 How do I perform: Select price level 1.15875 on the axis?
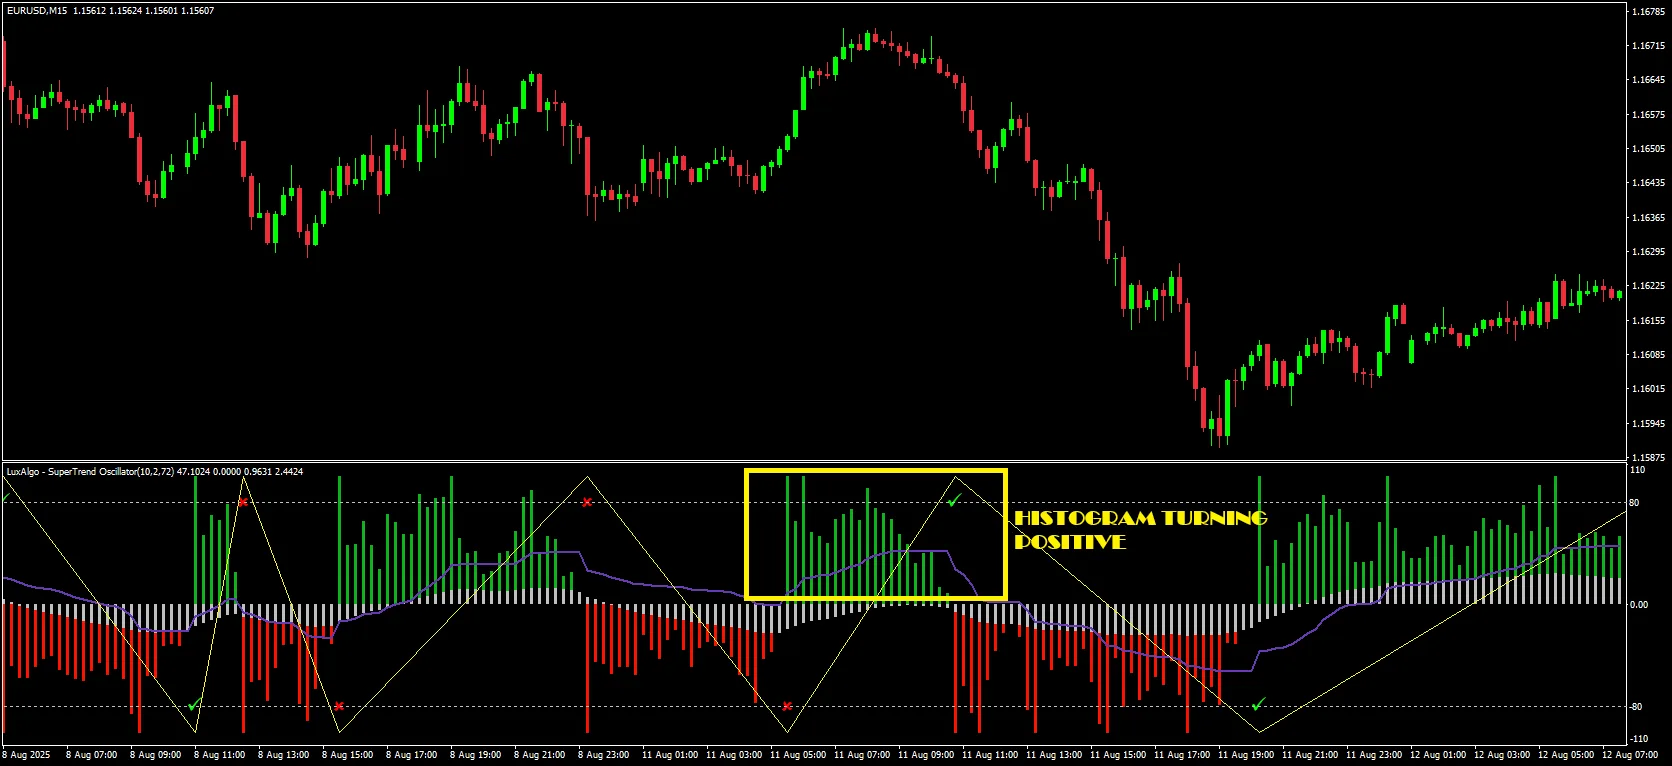[x=1648, y=457]
